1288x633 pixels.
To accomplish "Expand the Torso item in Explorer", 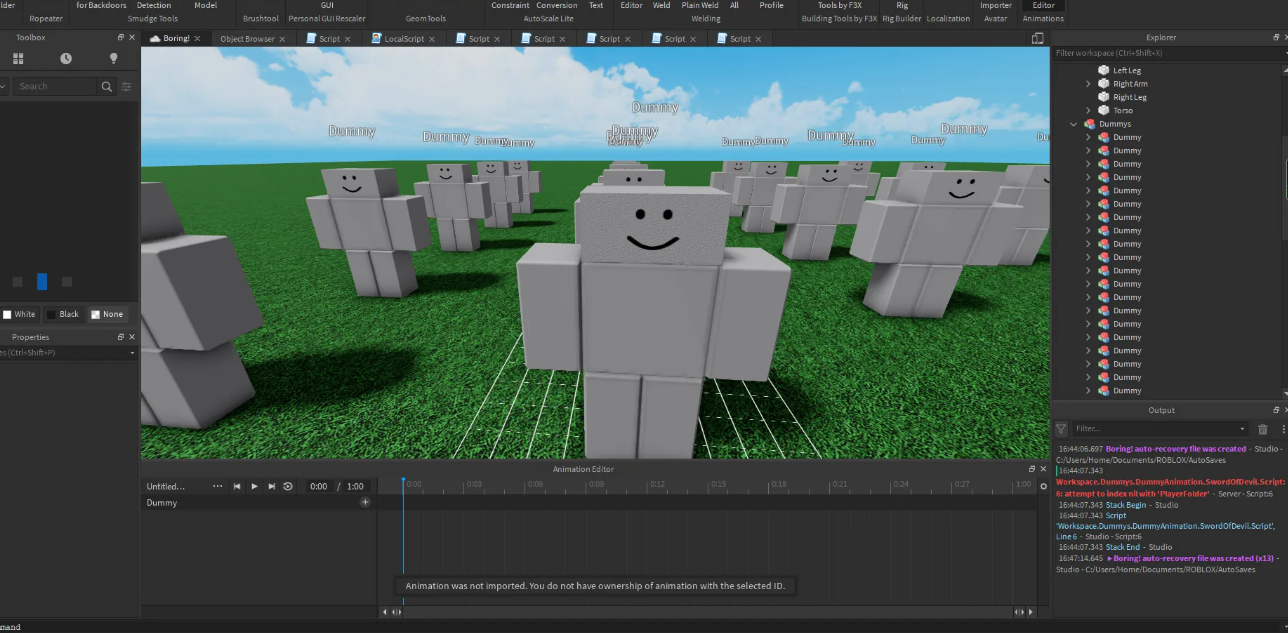I will click(1089, 110).
